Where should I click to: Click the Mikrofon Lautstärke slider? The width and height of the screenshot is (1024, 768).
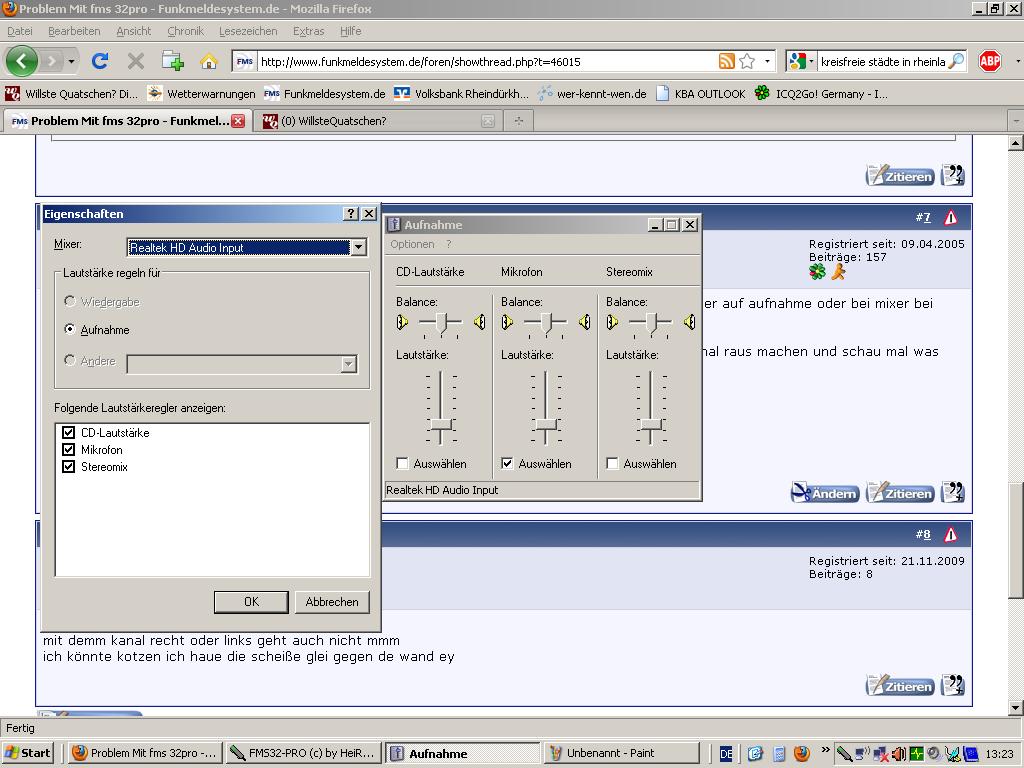click(545, 424)
